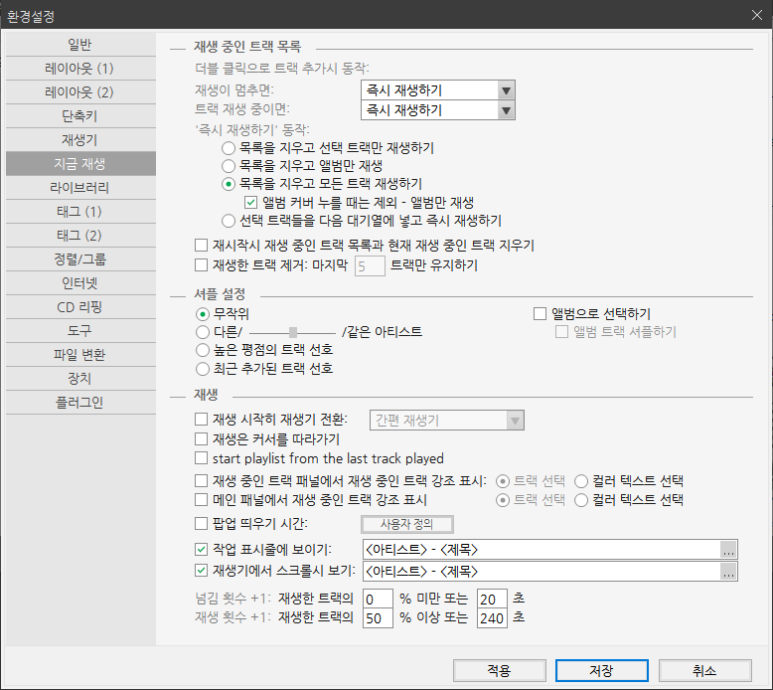Screen dimensions: 773x690
Task: Enable 재생 중인 트랙 패널에서 강조 표시 checkbox
Action: (x=201, y=481)
